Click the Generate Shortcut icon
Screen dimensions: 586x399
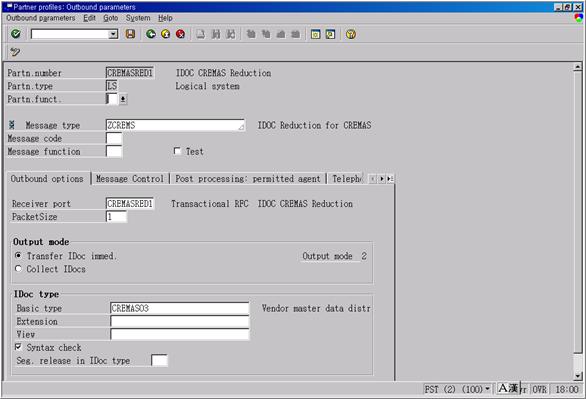(x=330, y=34)
